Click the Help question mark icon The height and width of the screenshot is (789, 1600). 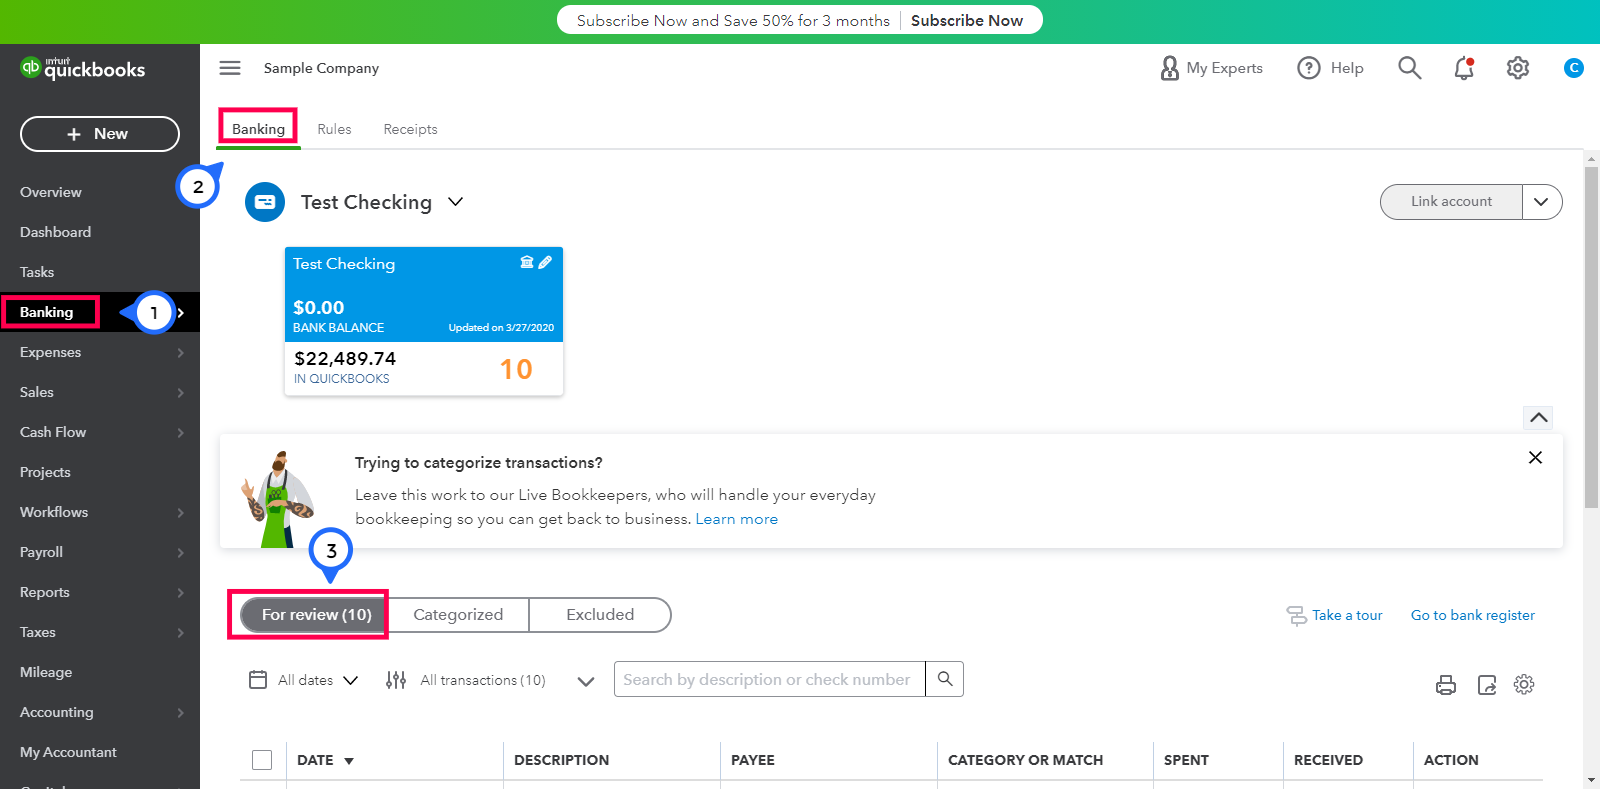[x=1309, y=68]
